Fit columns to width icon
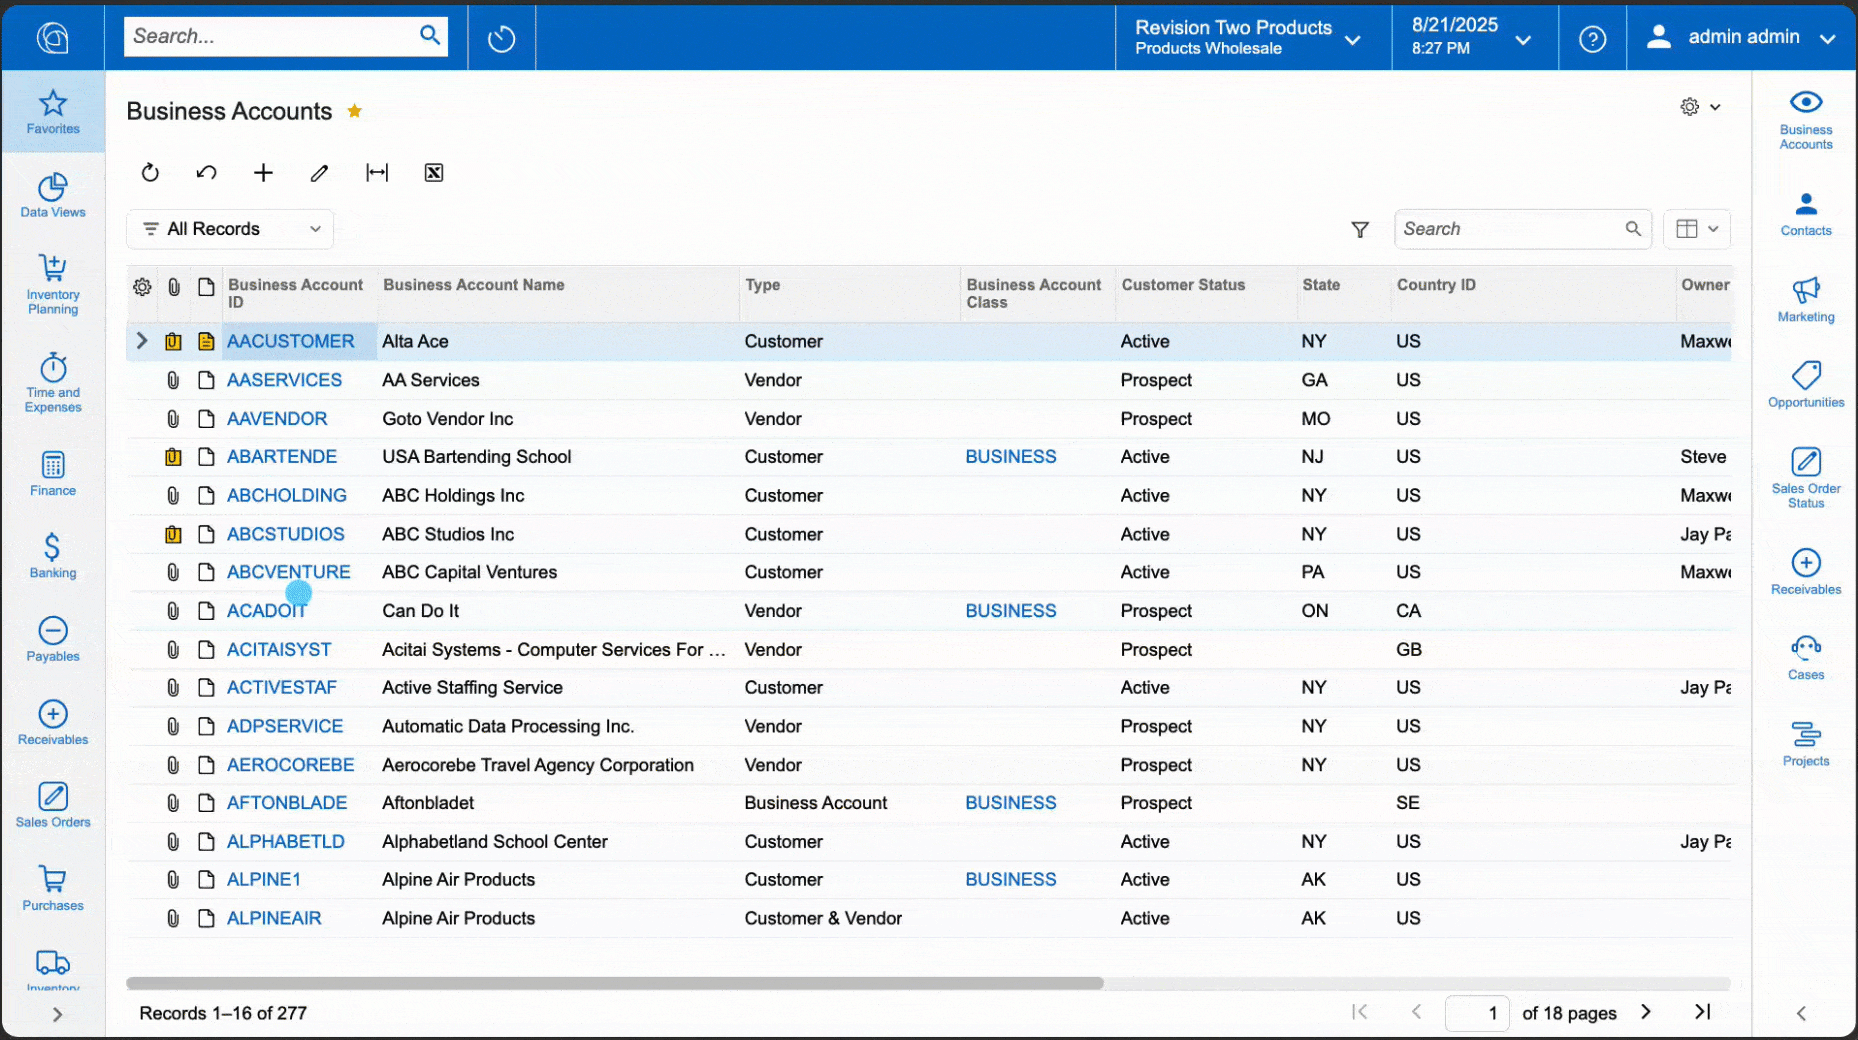This screenshot has height=1040, width=1858. coord(377,173)
